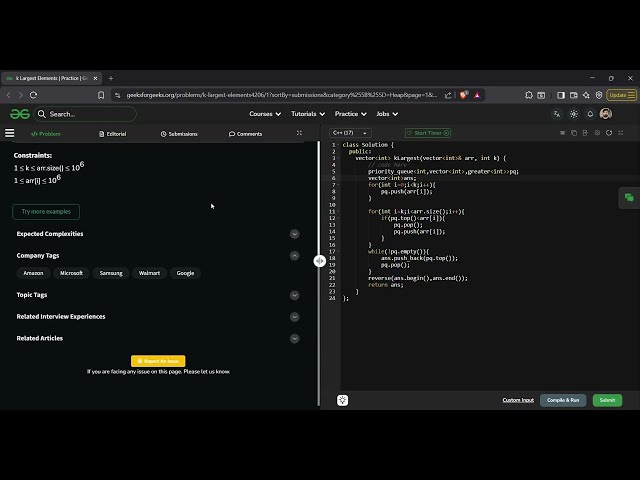Viewport: 640px width, 480px height.
Task: Select the Samsung company tag
Action: 111,273
